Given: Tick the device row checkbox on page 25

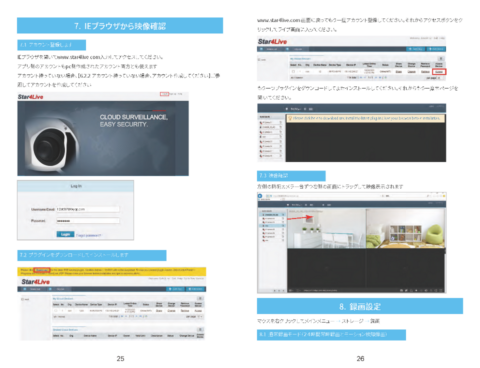Looking at the screenshot, I should click(x=56, y=310).
